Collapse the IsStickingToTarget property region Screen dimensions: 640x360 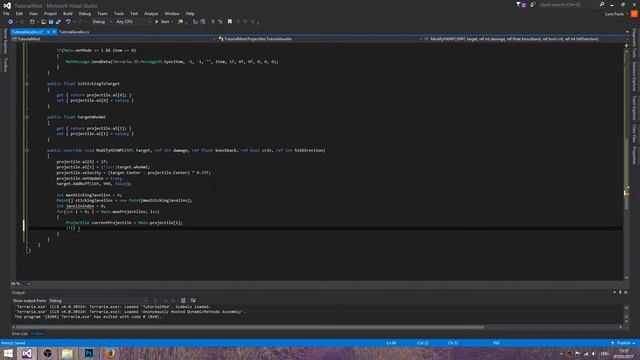tap(27, 84)
